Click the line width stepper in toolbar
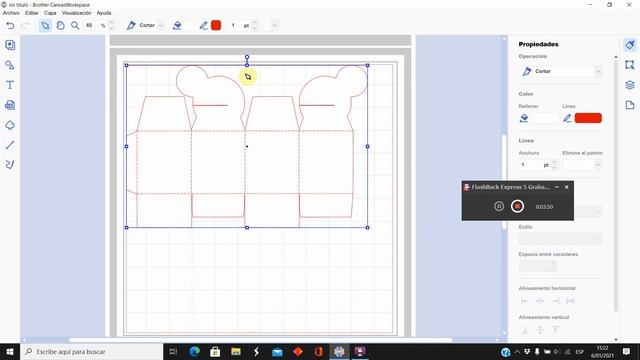Image resolution: width=640 pixels, height=360 pixels. click(x=255, y=25)
